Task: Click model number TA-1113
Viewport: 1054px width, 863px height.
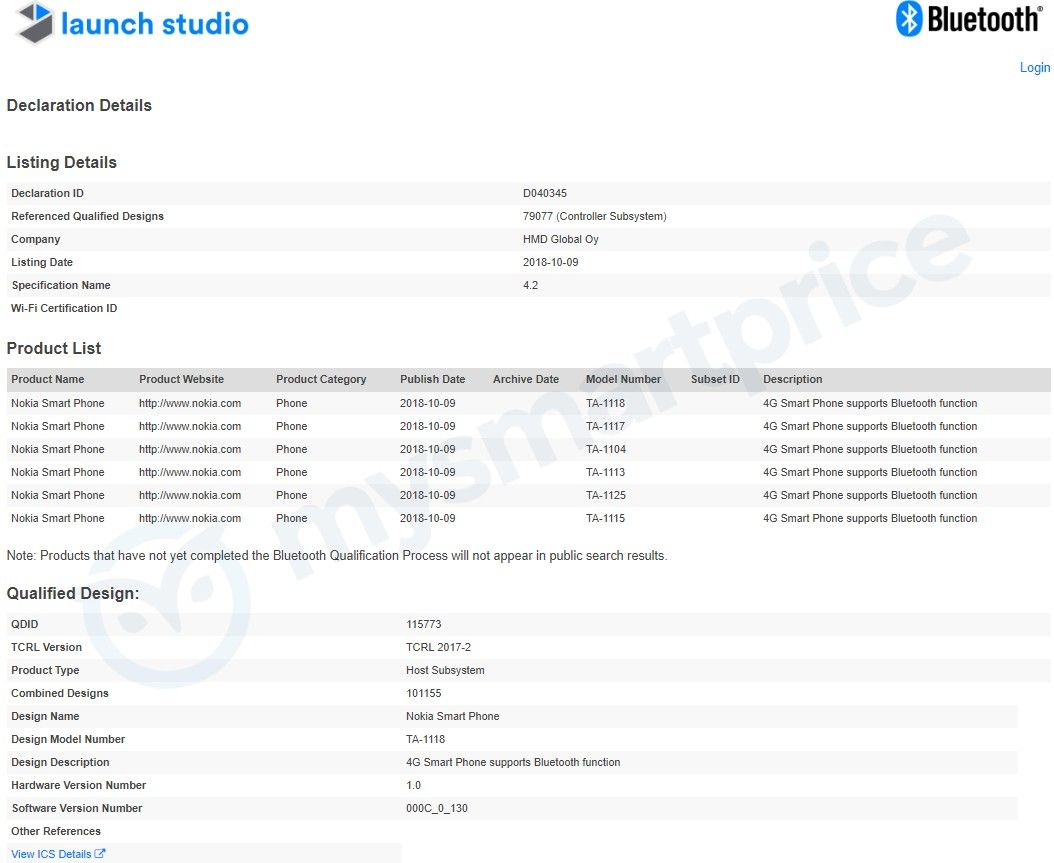Action: [x=605, y=472]
